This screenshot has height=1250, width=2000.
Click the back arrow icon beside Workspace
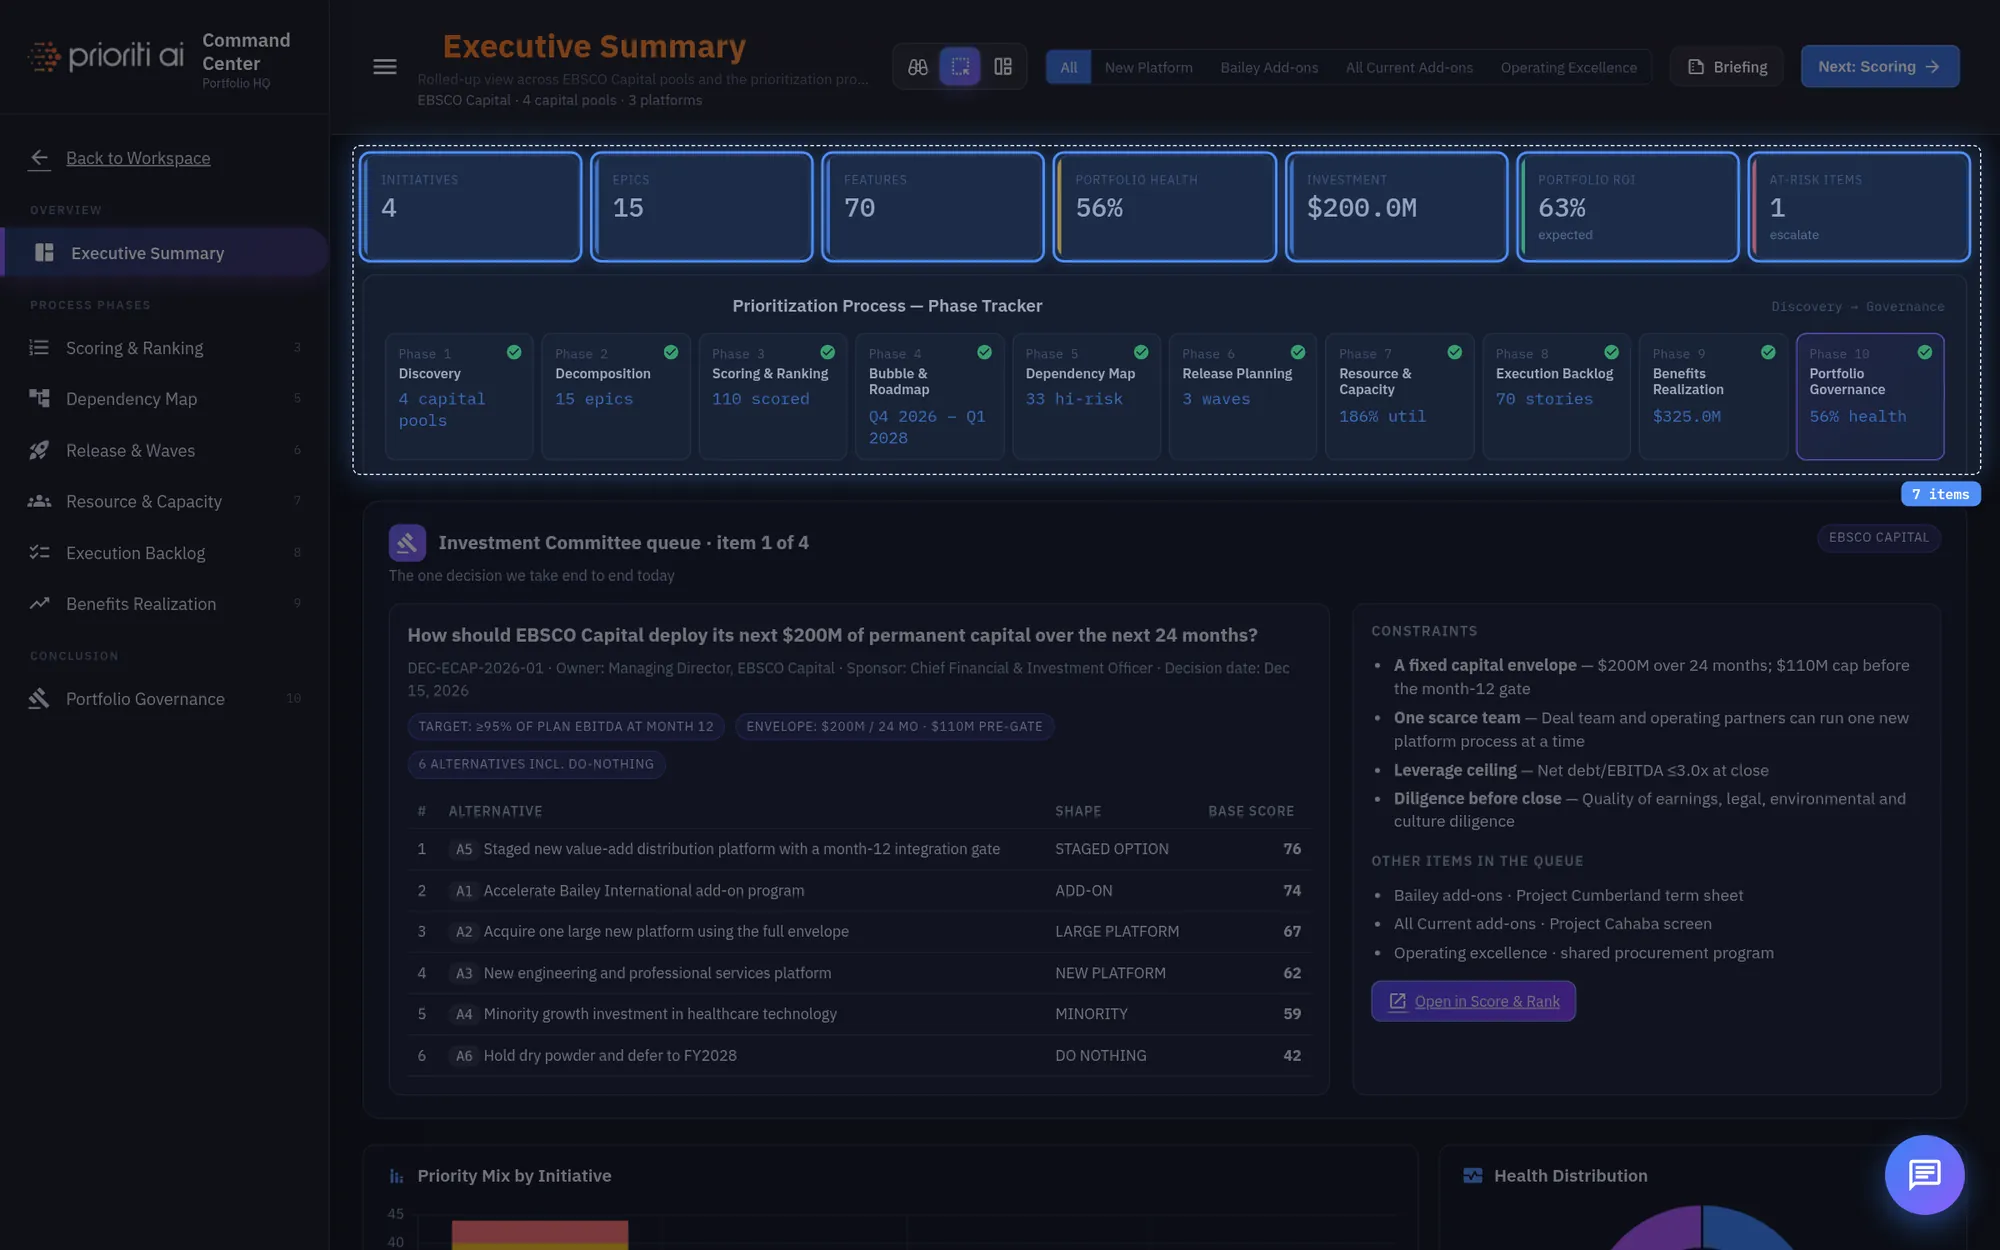click(39, 158)
